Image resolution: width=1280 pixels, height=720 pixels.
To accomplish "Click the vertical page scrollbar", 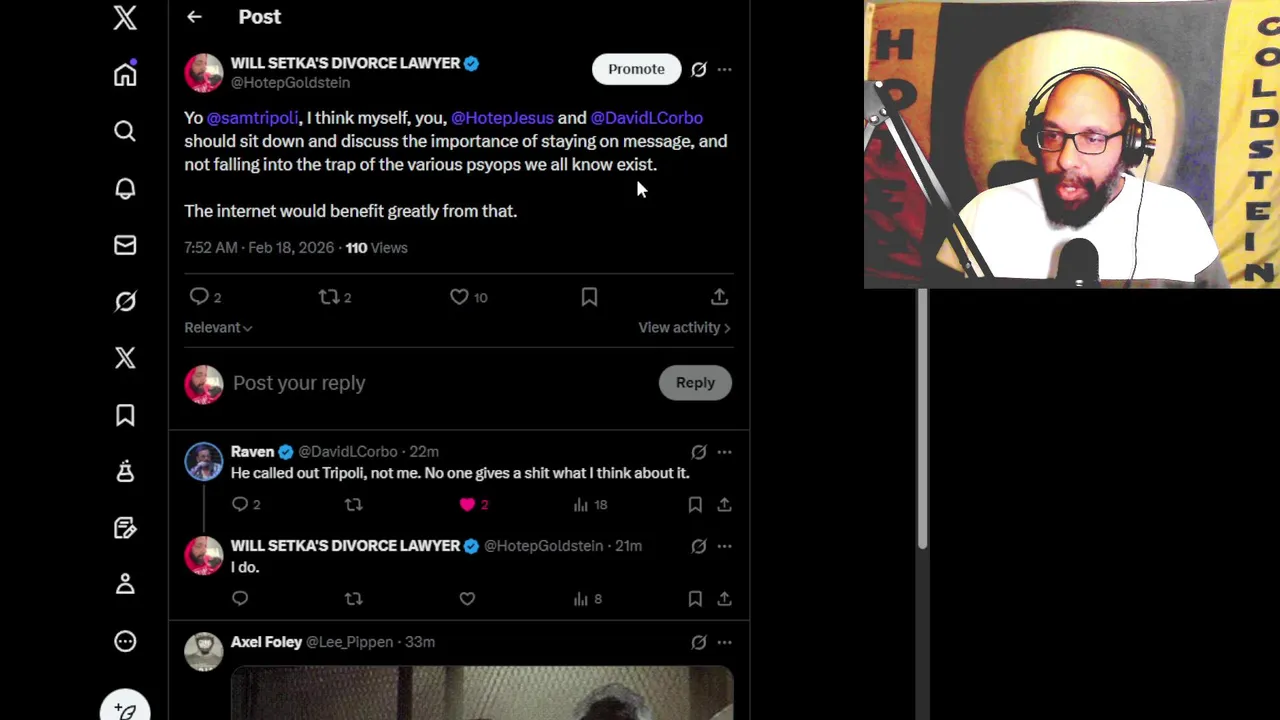I will pyautogui.click(x=922, y=418).
